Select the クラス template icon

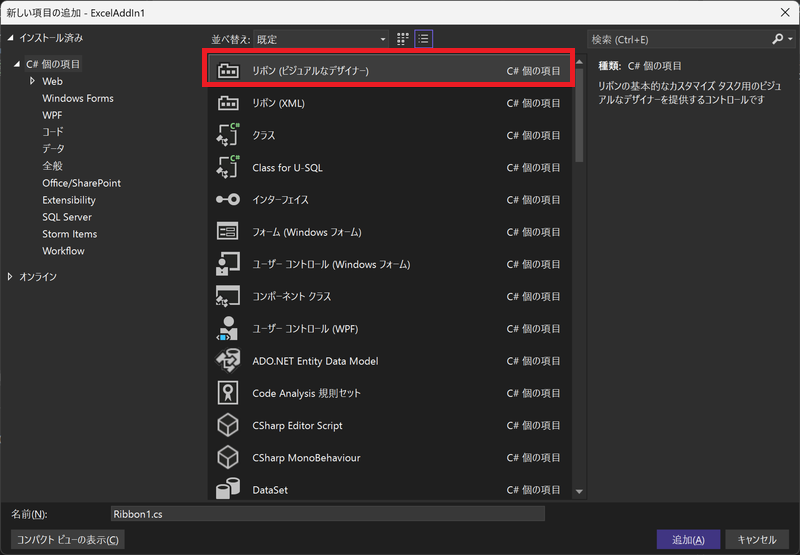228,135
